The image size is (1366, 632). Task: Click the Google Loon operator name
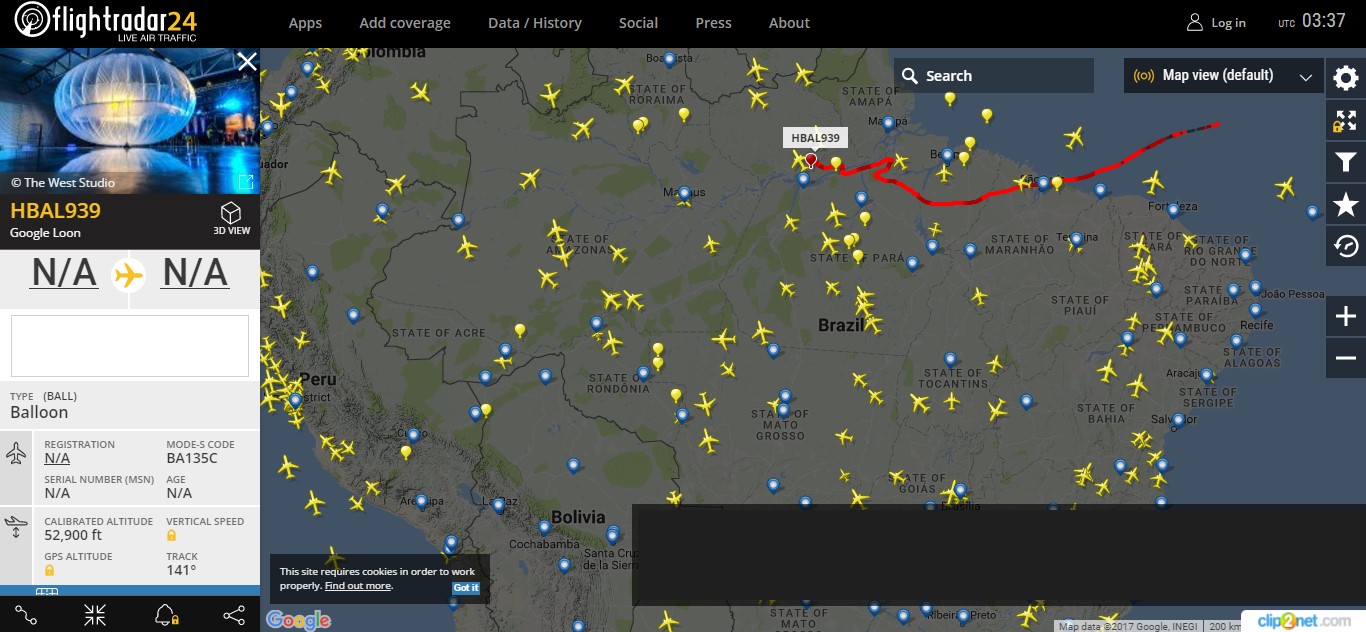(x=45, y=233)
